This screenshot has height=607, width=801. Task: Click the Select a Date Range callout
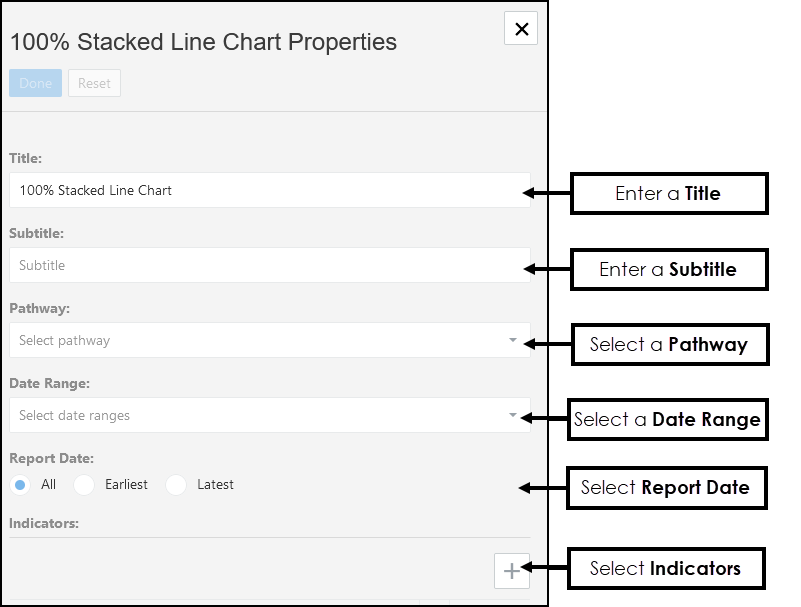(x=667, y=420)
